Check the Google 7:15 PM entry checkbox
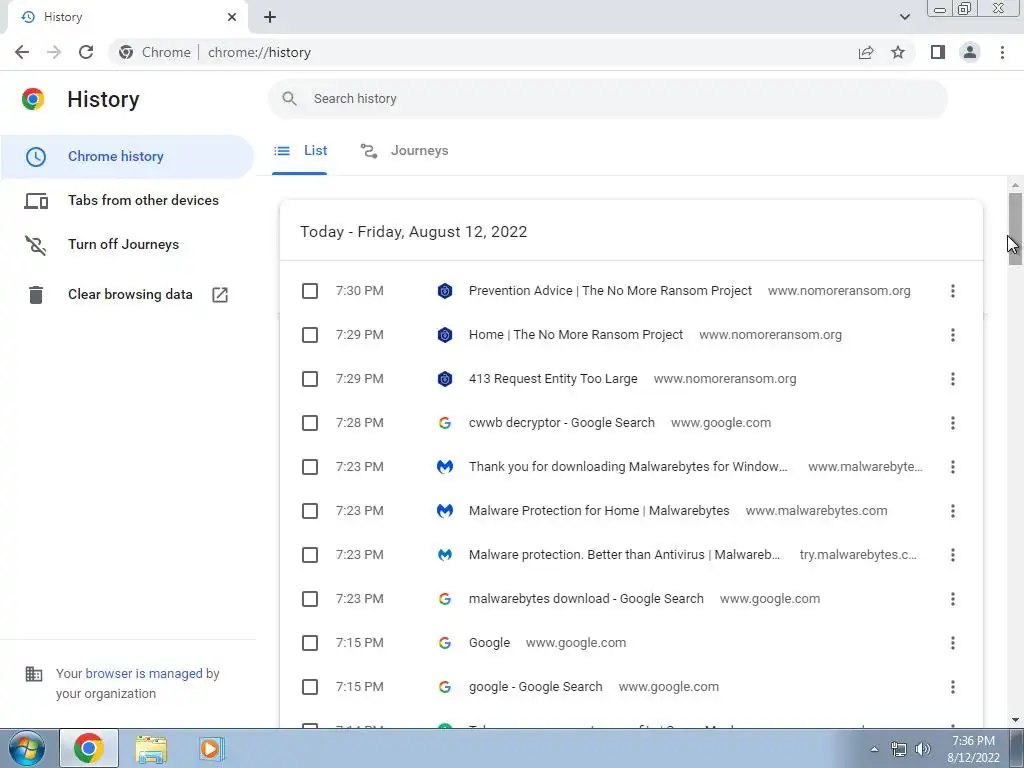Image resolution: width=1024 pixels, height=768 pixels. (310, 643)
